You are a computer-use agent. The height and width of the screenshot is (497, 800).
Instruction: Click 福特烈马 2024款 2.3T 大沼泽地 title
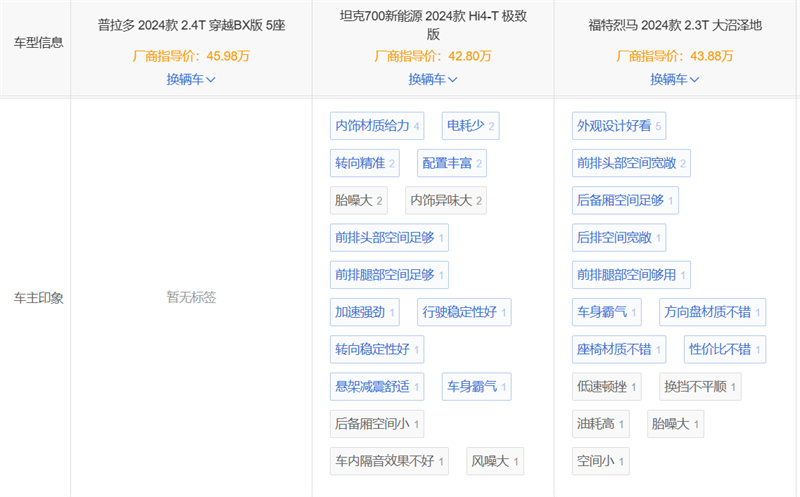coord(675,25)
